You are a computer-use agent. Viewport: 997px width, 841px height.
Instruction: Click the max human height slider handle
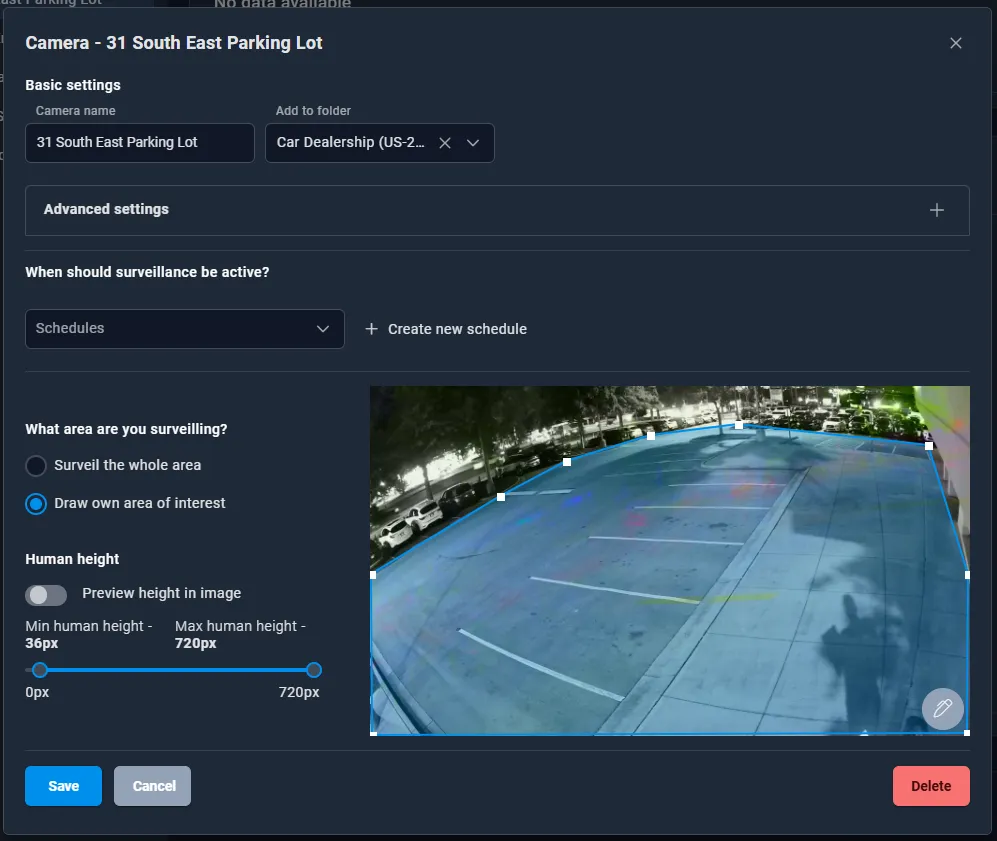(x=313, y=669)
